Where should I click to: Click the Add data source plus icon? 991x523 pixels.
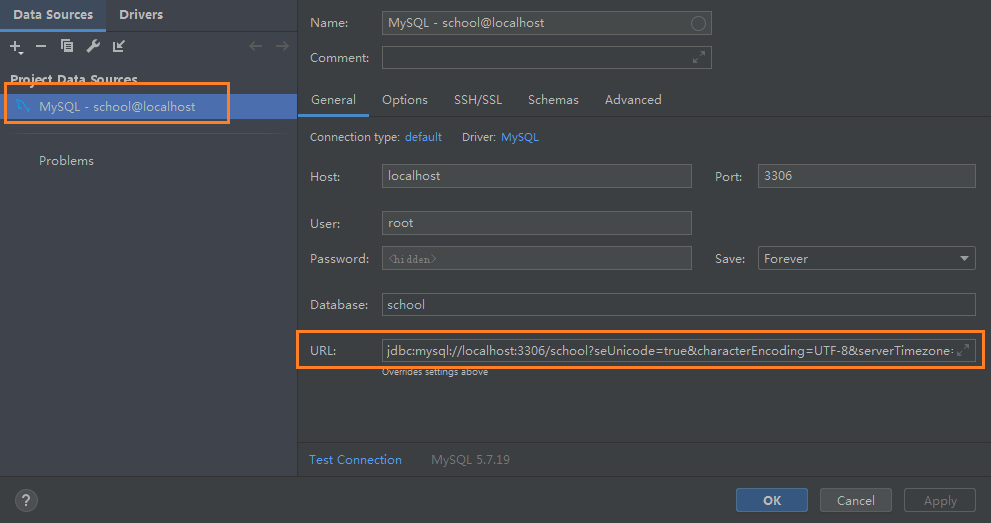coord(16,46)
